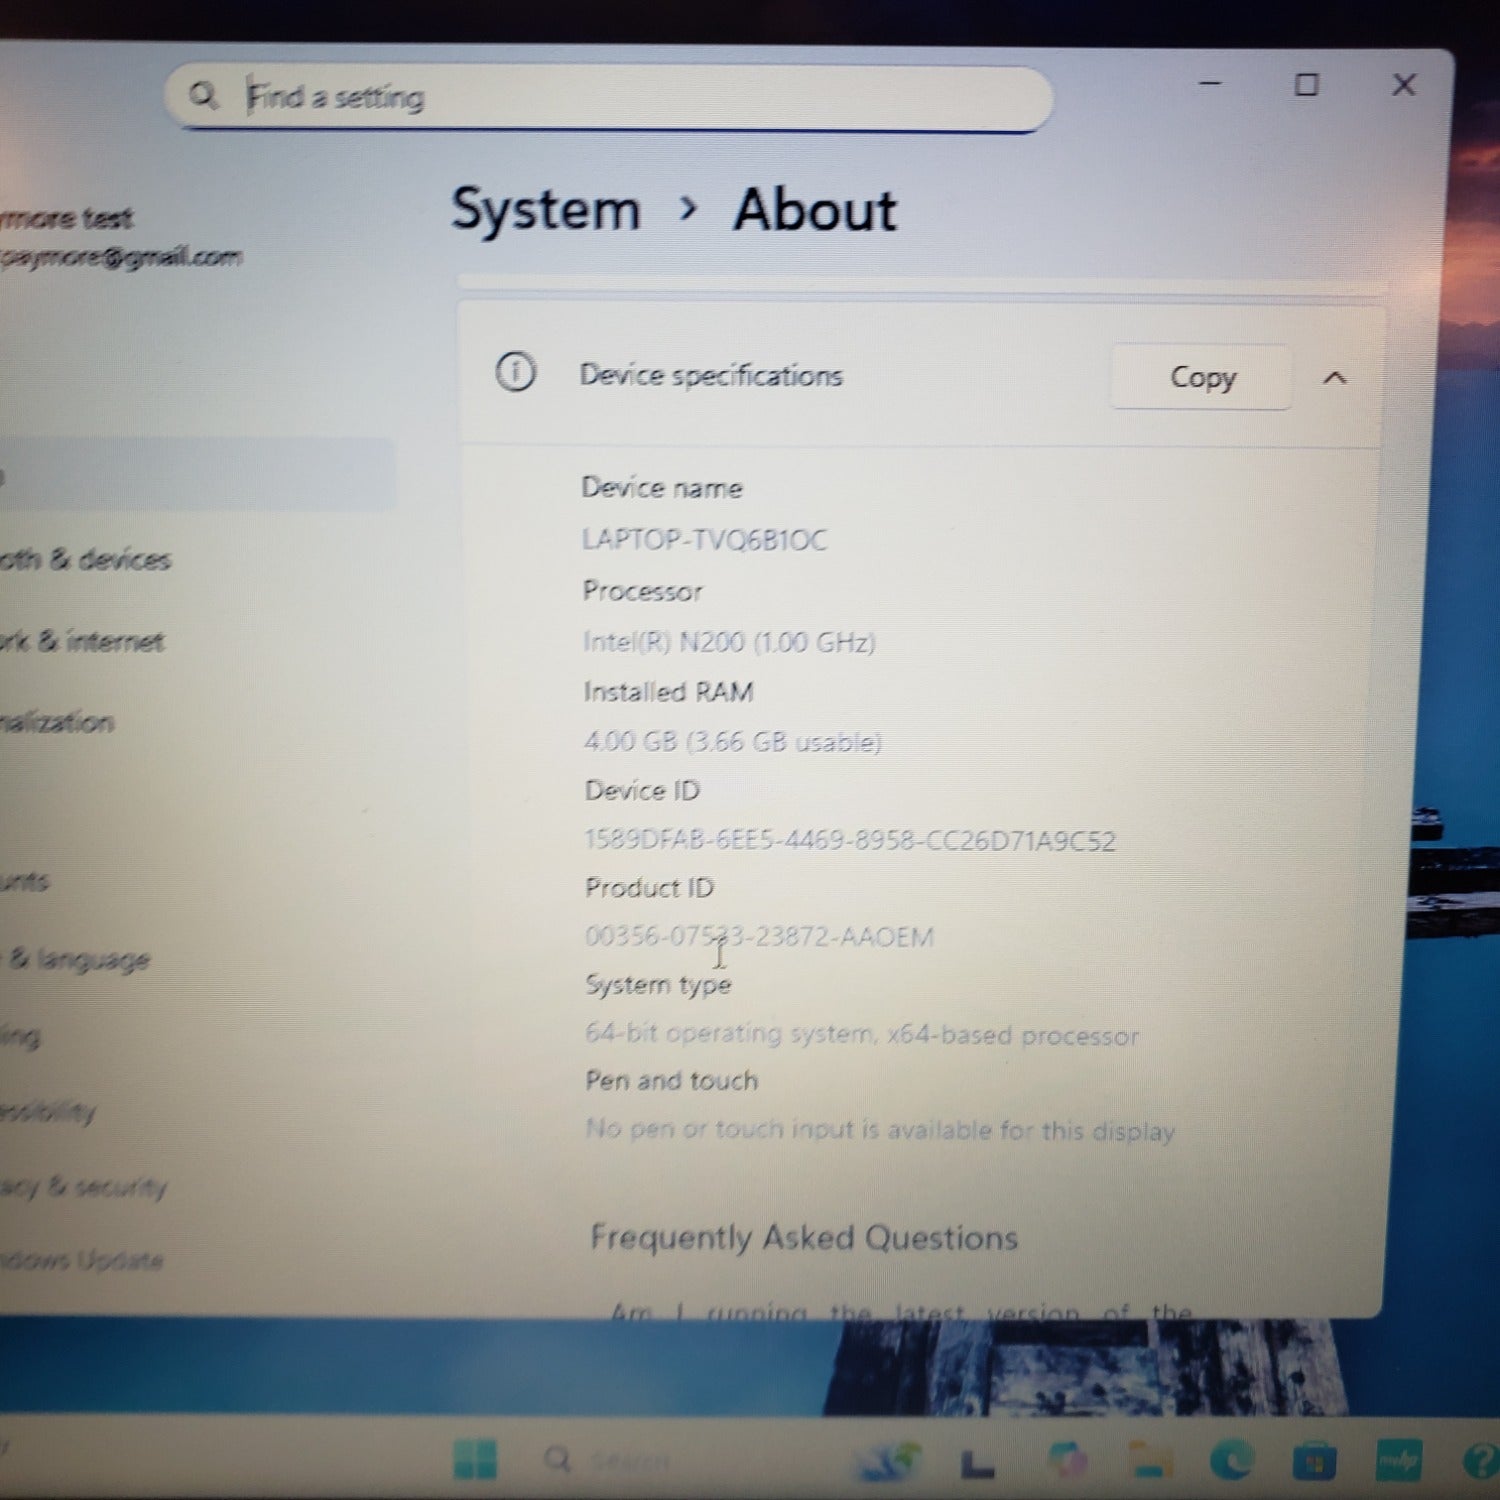Open Privacy & security settings
Screen dimensions: 1500x1500
click(x=84, y=1187)
